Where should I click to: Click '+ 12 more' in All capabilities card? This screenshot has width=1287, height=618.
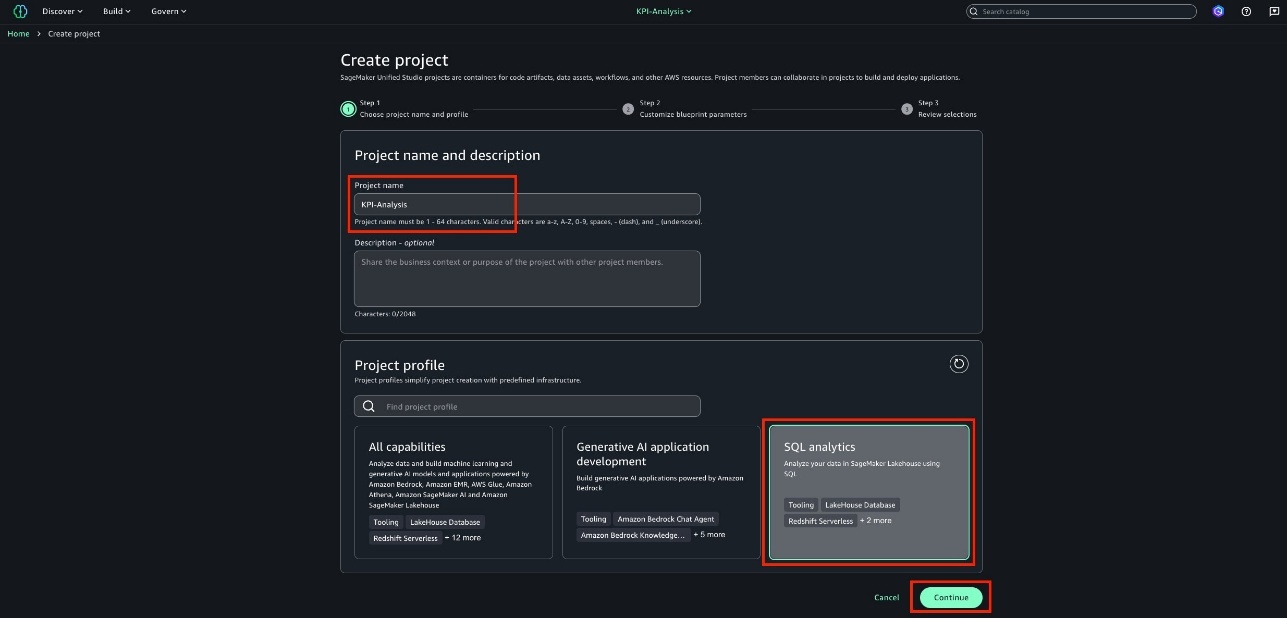pyautogui.click(x=463, y=538)
